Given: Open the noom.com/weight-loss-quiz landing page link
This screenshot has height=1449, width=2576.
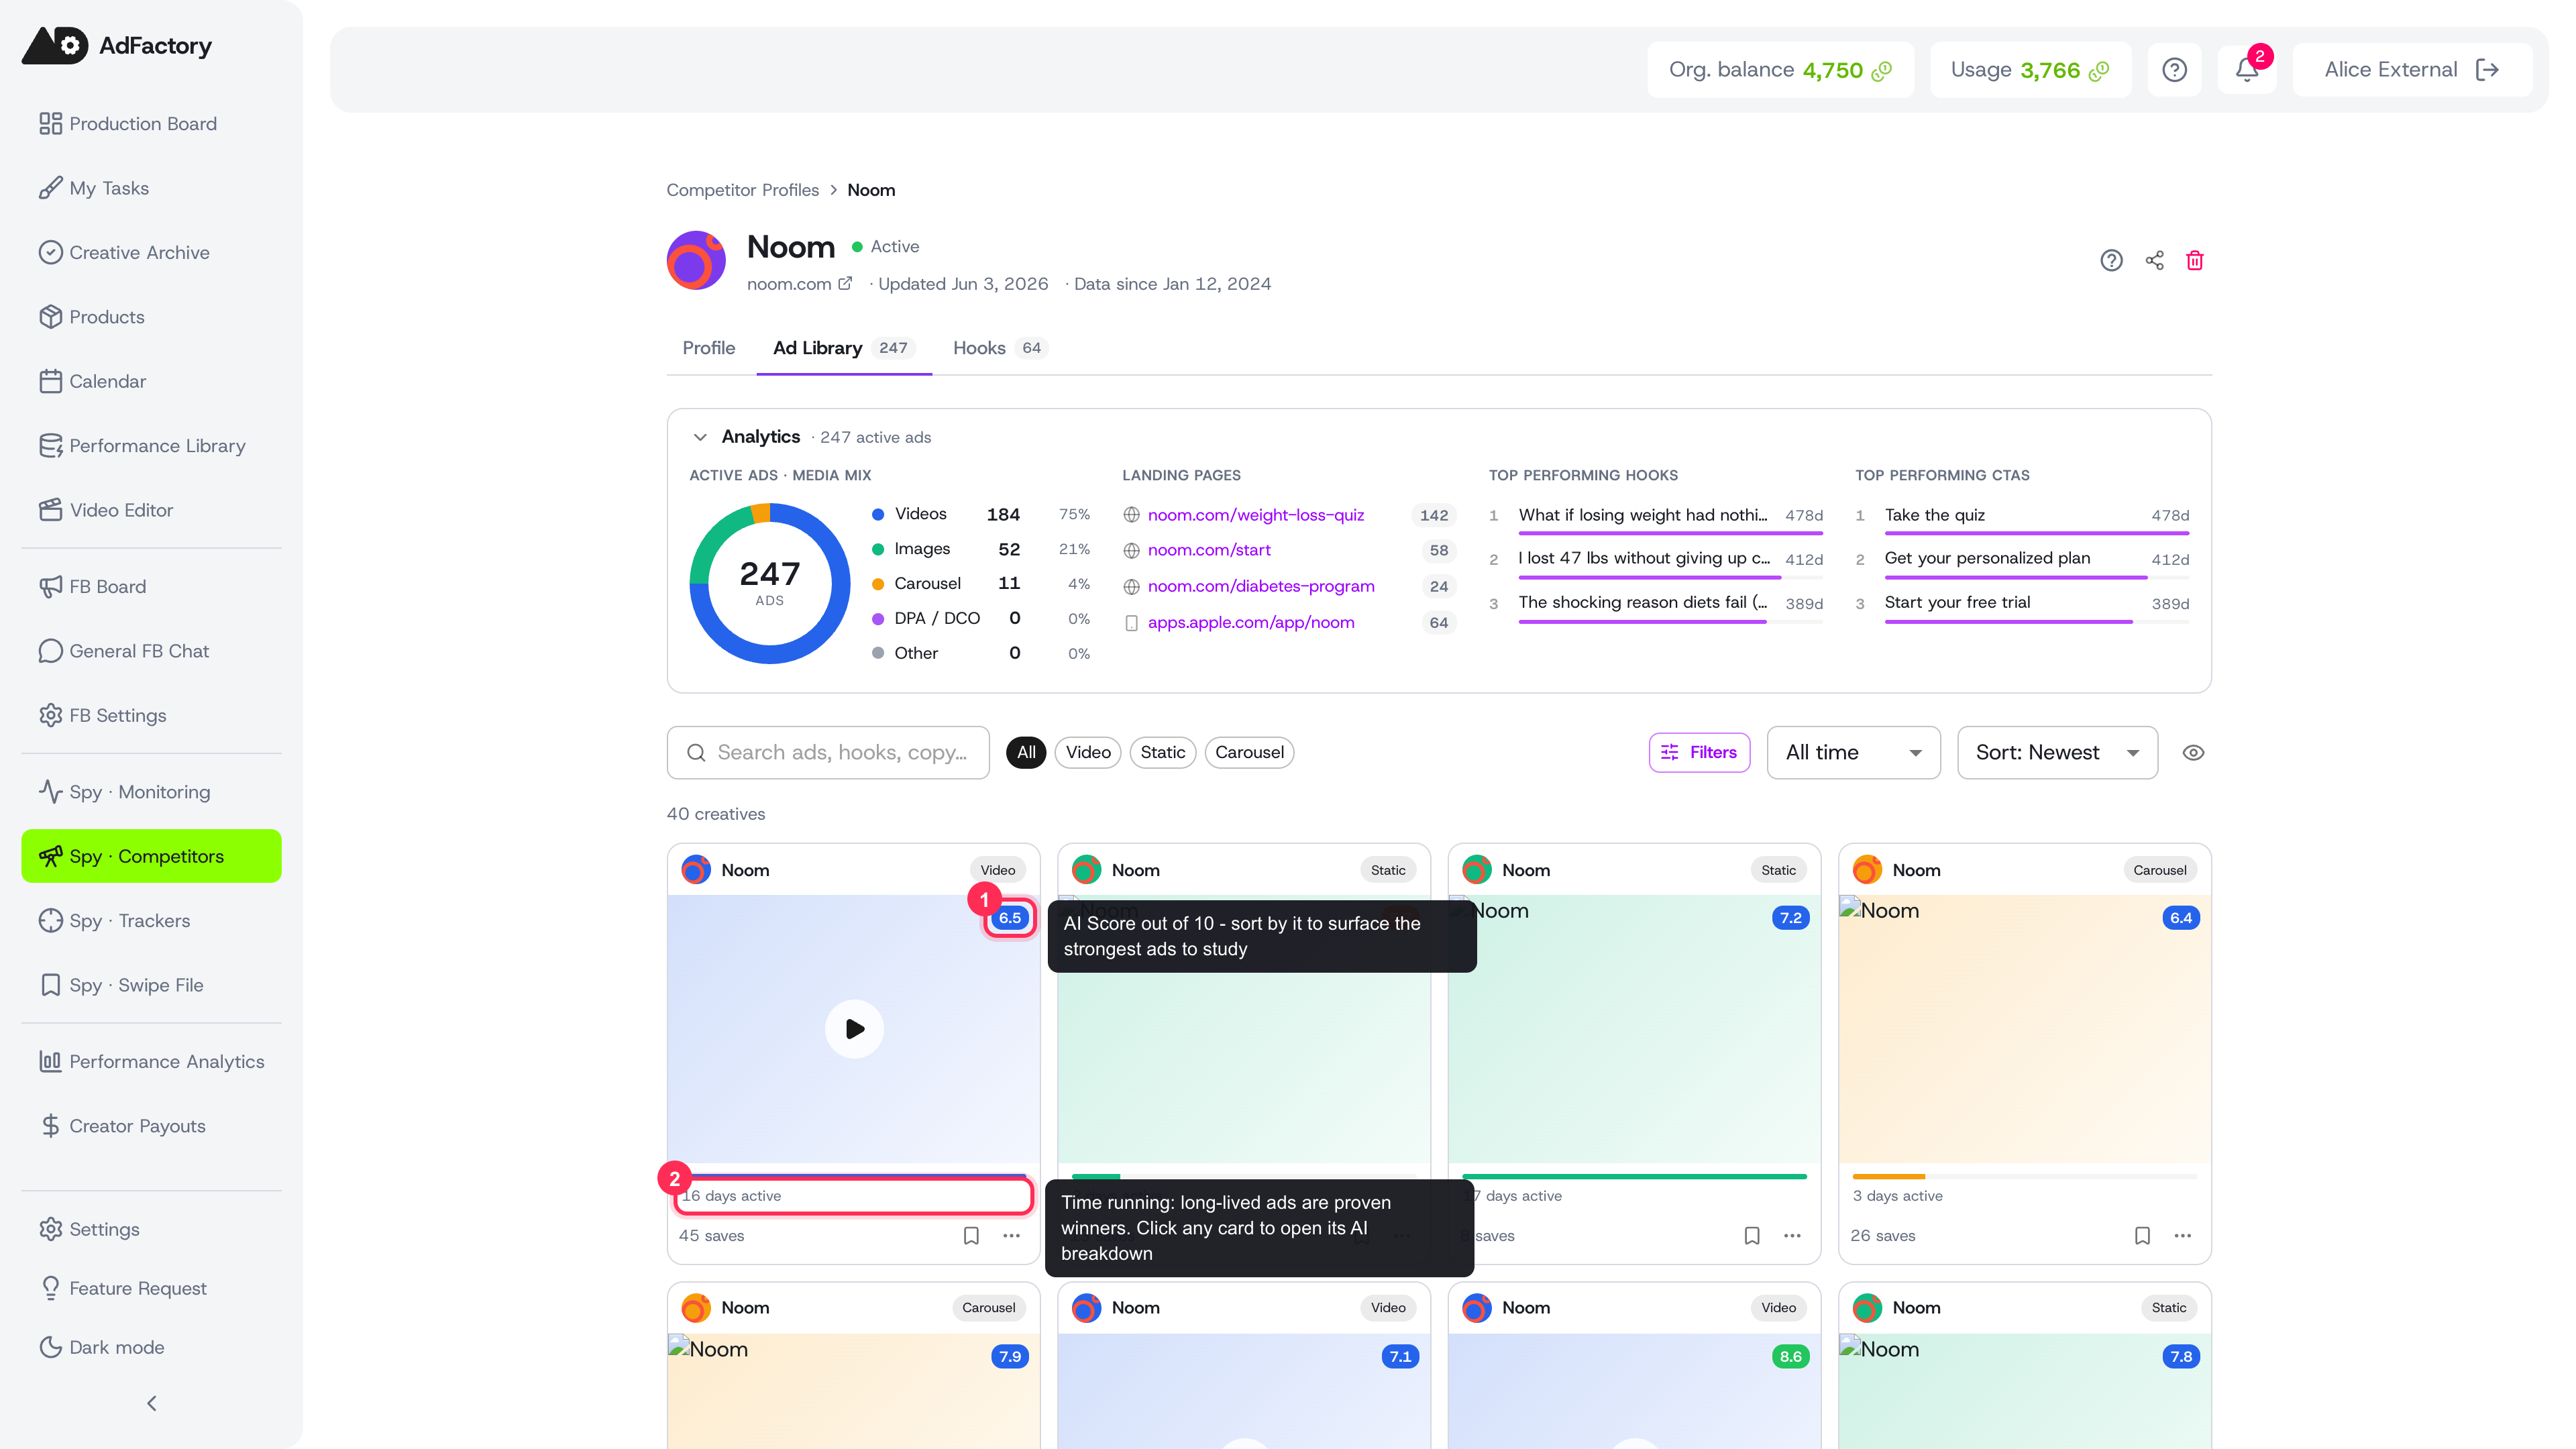Looking at the screenshot, I should 1256,515.
